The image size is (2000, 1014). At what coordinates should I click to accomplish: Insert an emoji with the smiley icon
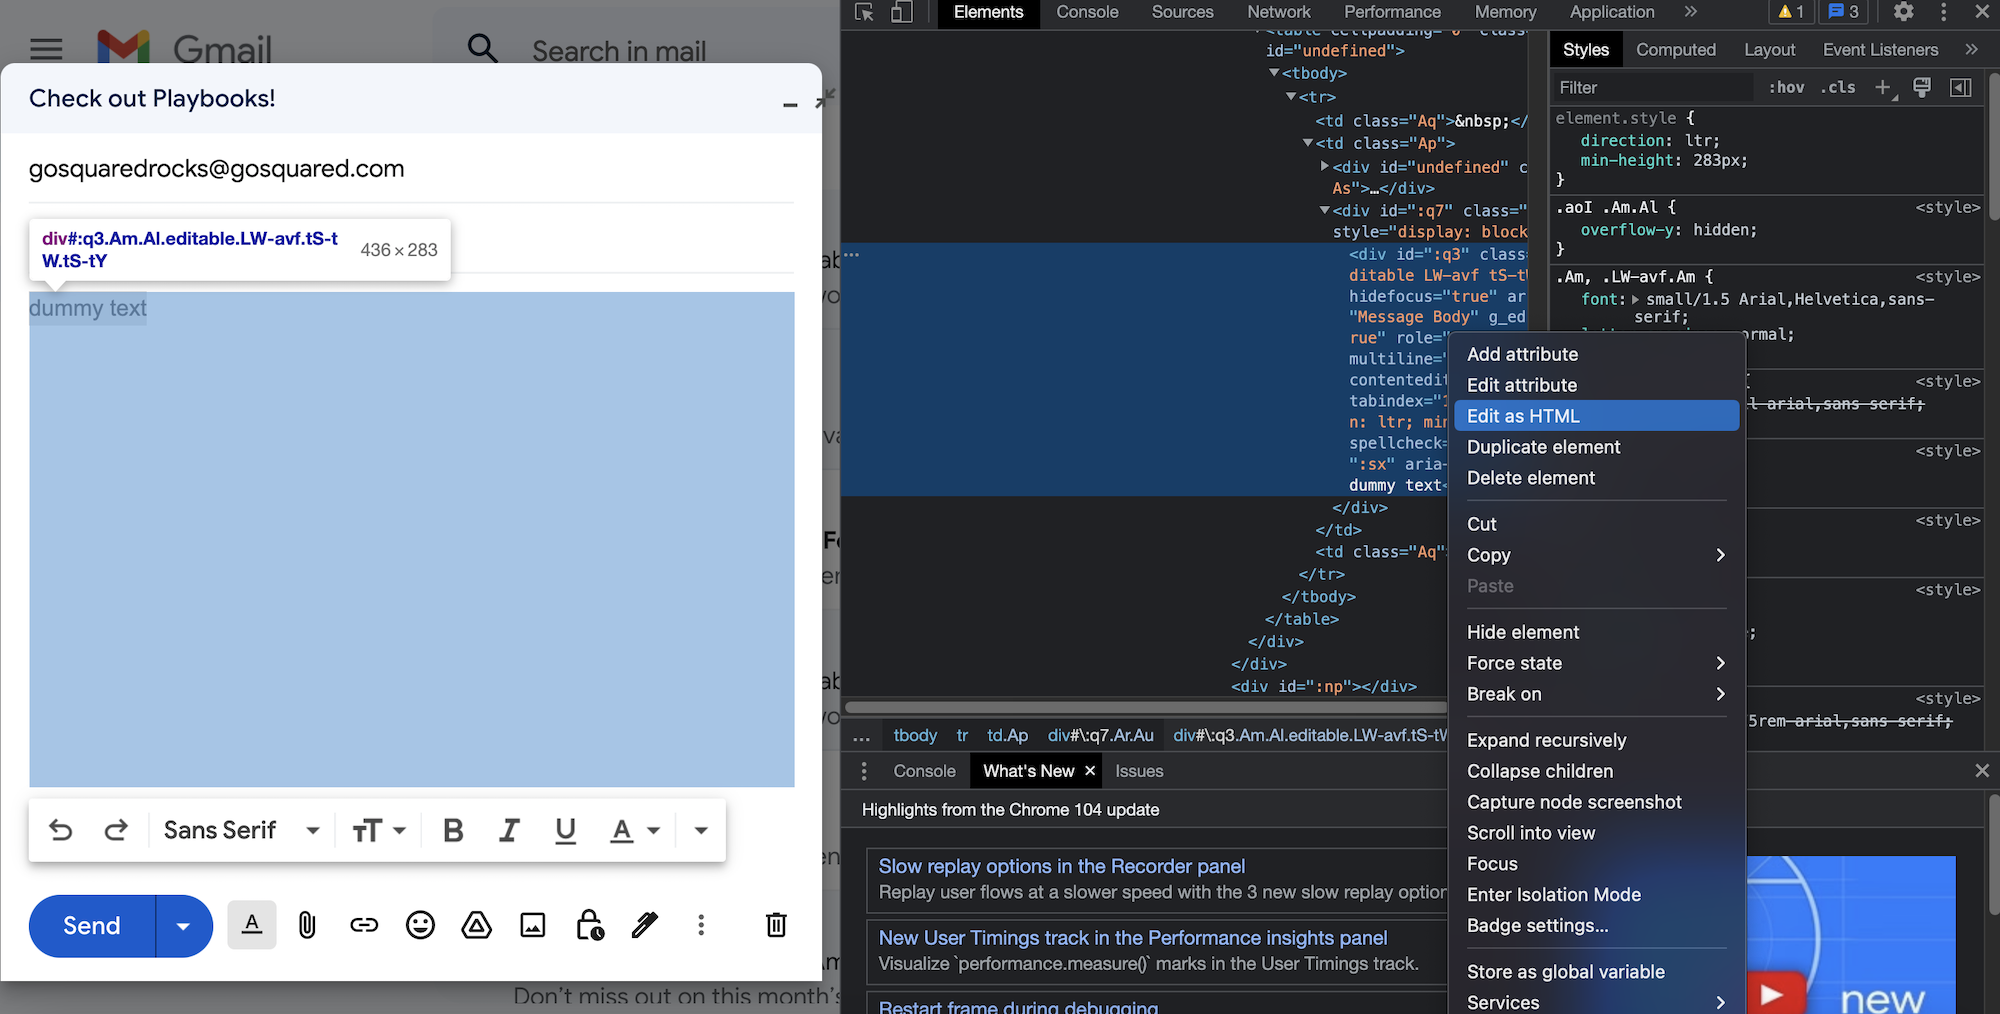[x=420, y=925]
